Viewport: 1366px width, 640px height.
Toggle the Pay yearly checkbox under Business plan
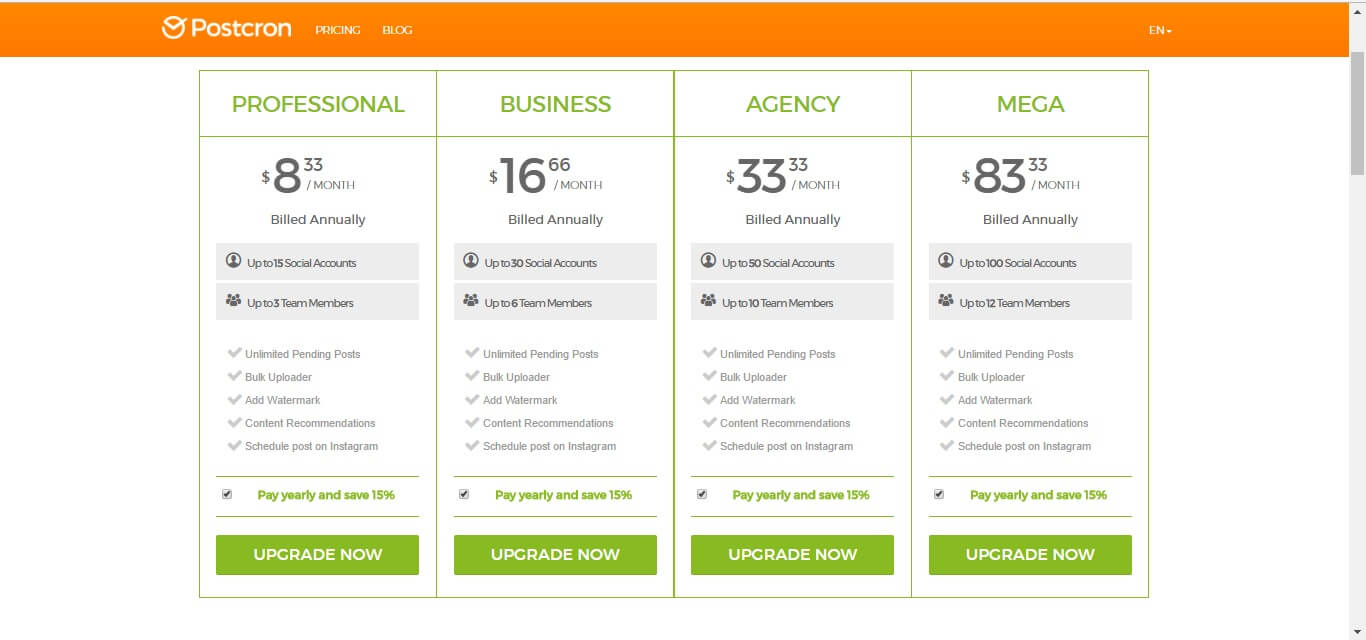tap(464, 494)
